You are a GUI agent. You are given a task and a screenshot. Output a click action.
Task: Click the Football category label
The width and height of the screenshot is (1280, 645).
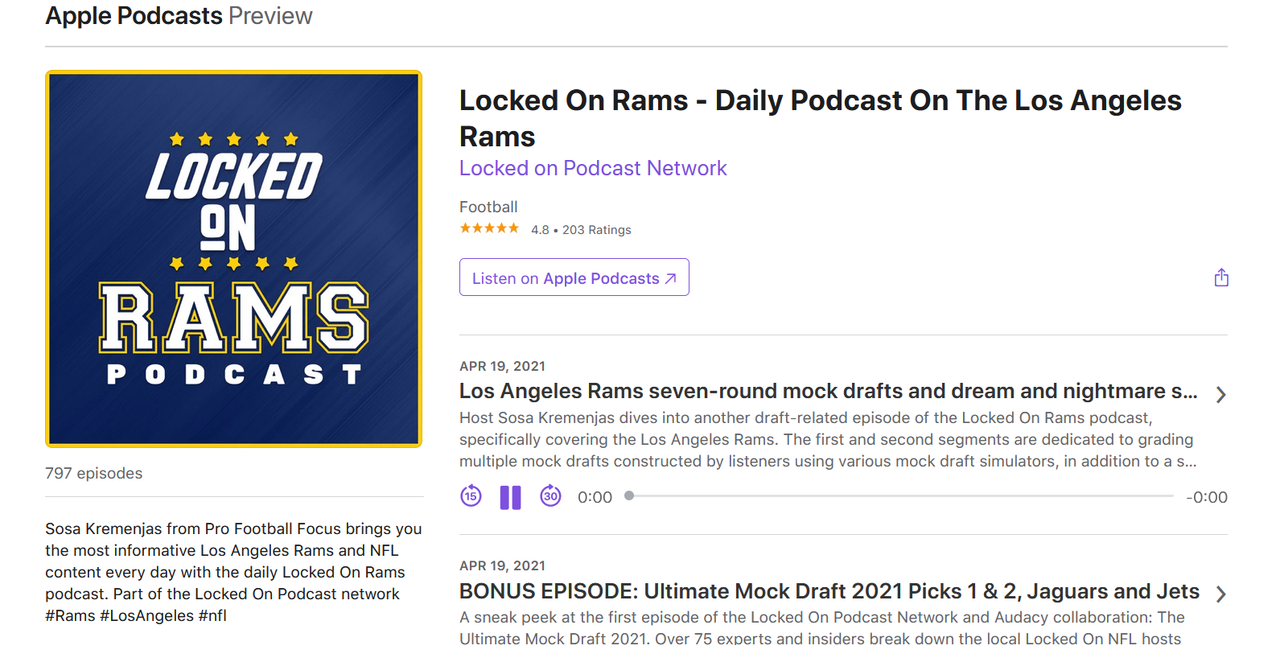click(488, 207)
